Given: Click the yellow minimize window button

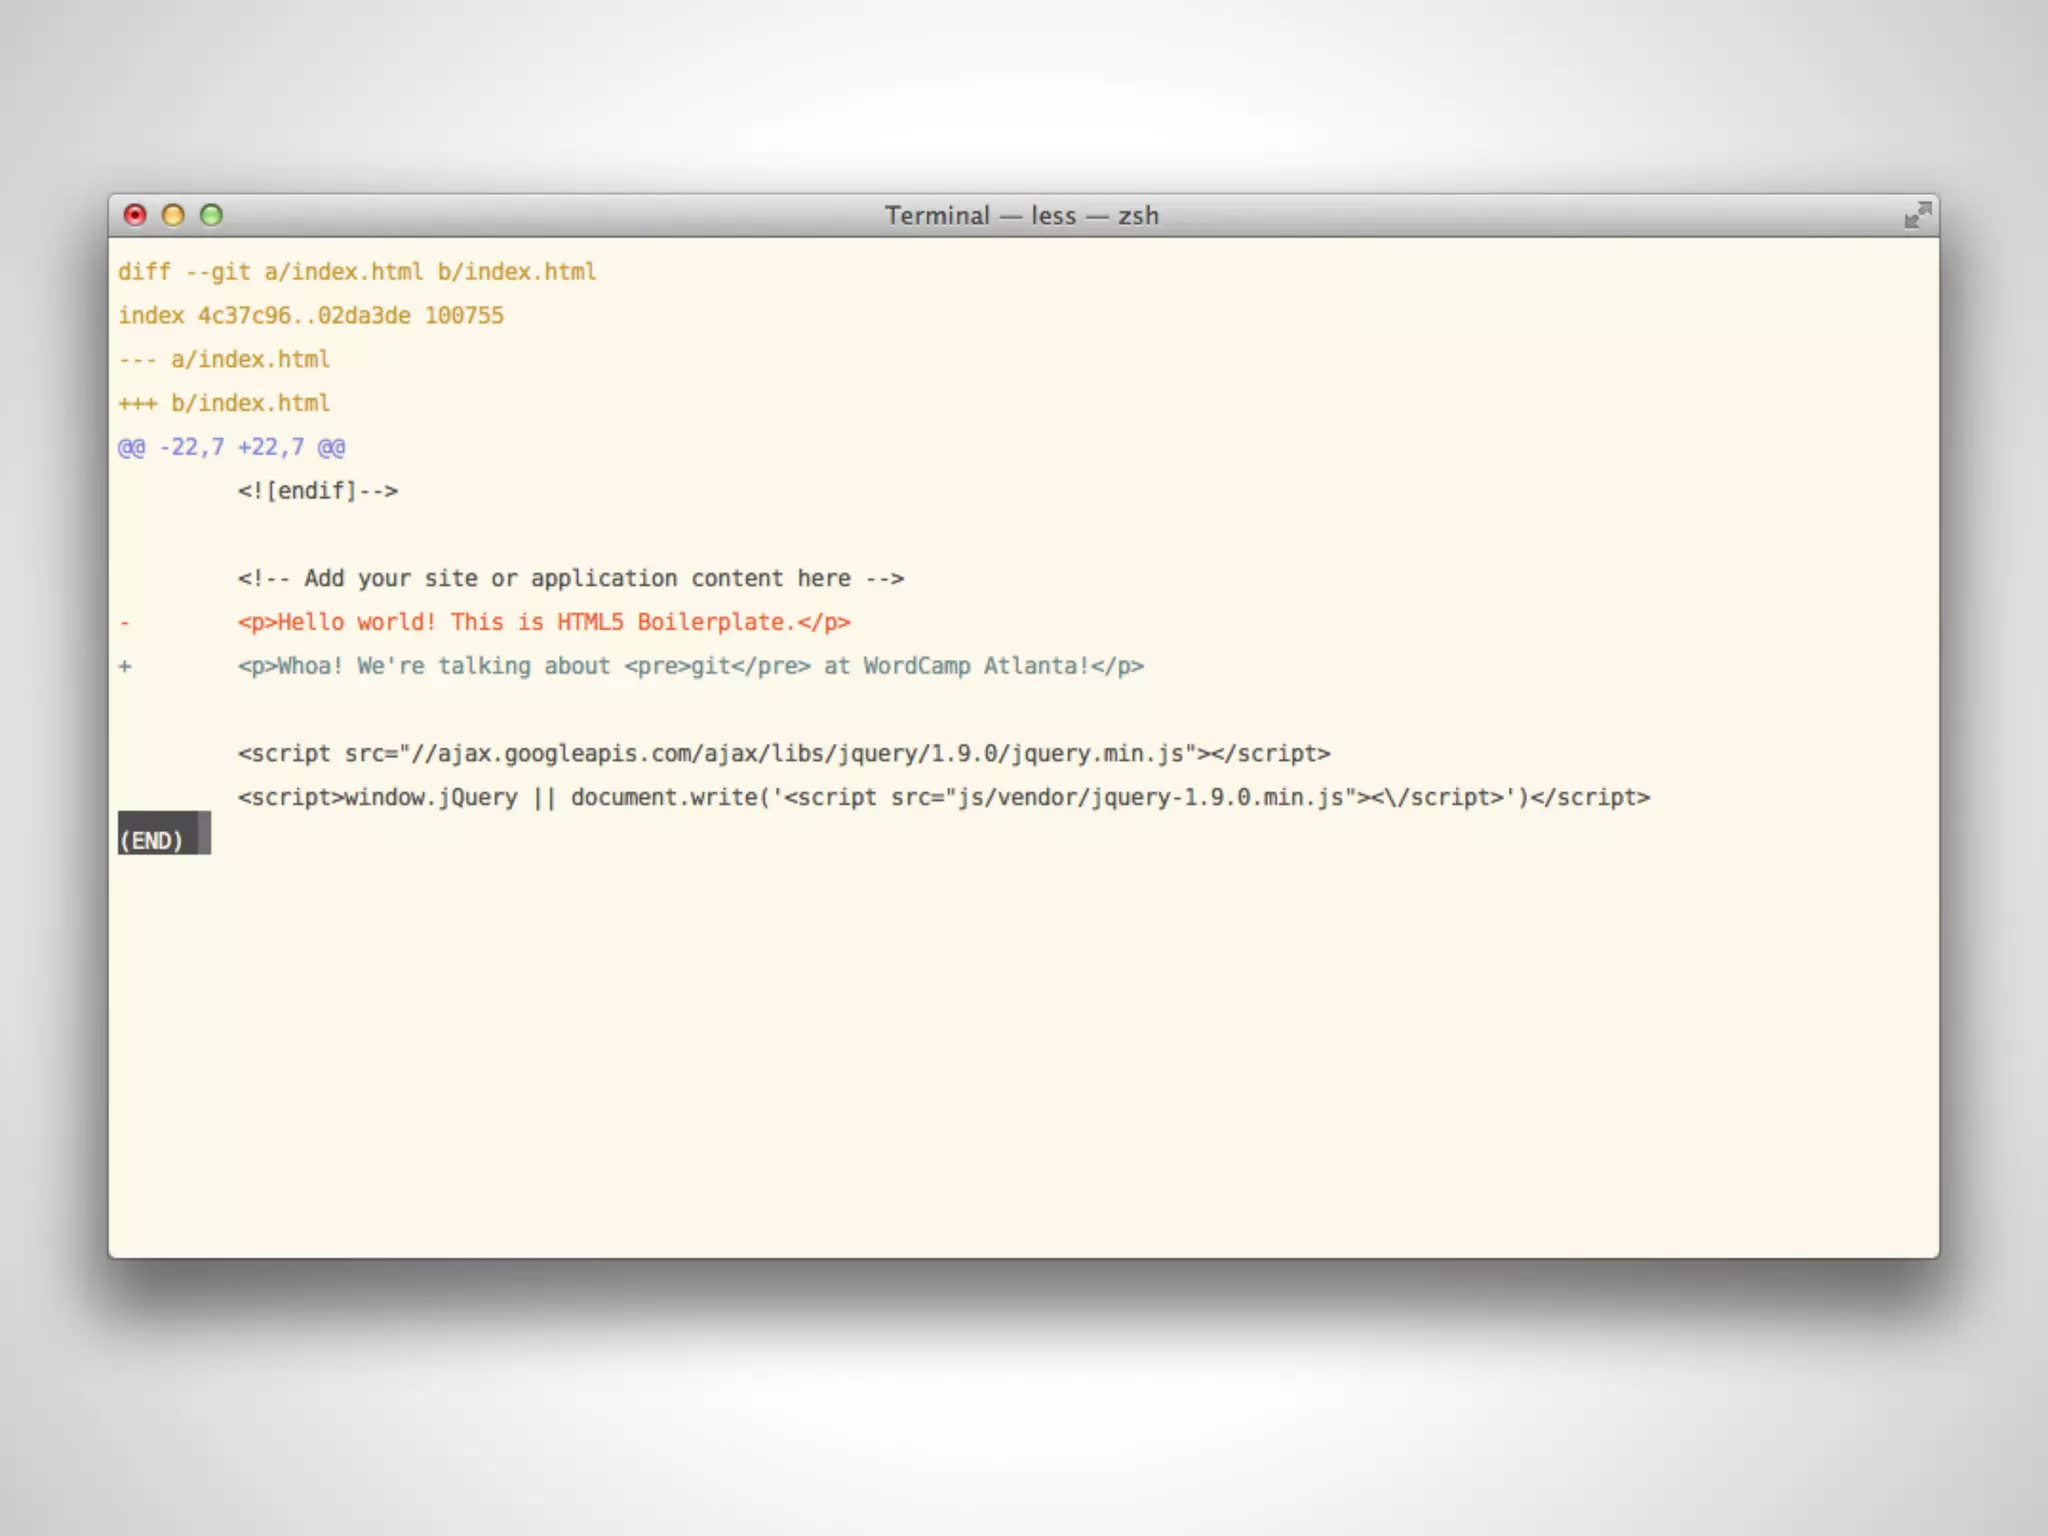Looking at the screenshot, I should click(x=173, y=215).
